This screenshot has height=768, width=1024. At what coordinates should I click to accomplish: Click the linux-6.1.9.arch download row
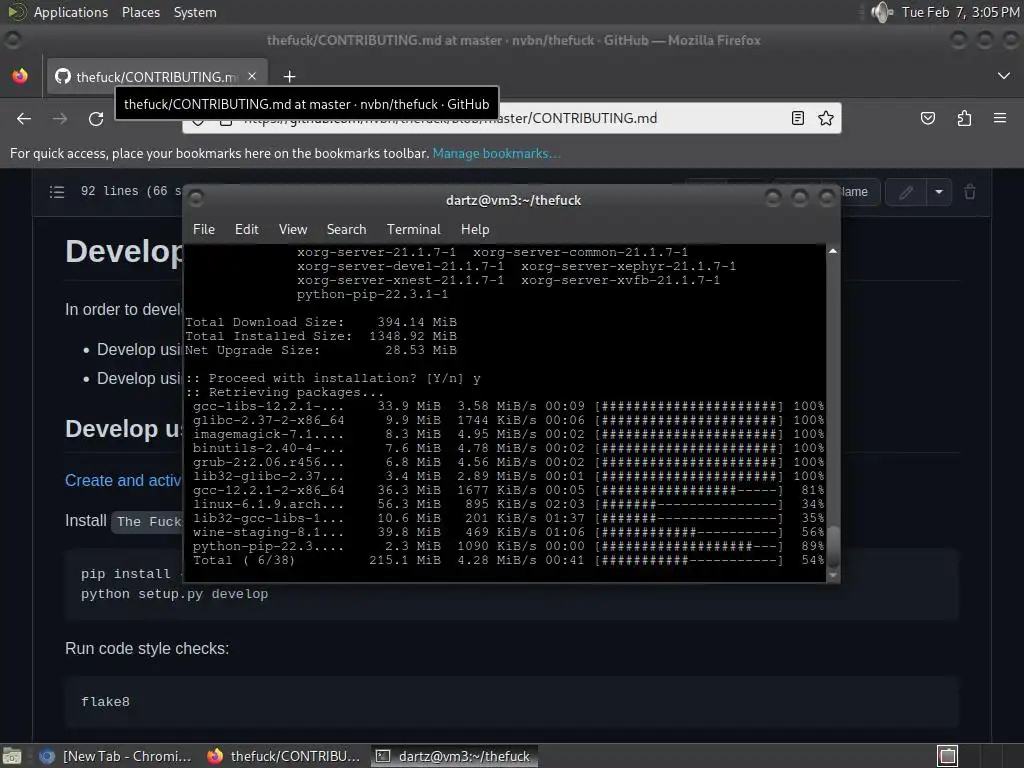point(508,504)
